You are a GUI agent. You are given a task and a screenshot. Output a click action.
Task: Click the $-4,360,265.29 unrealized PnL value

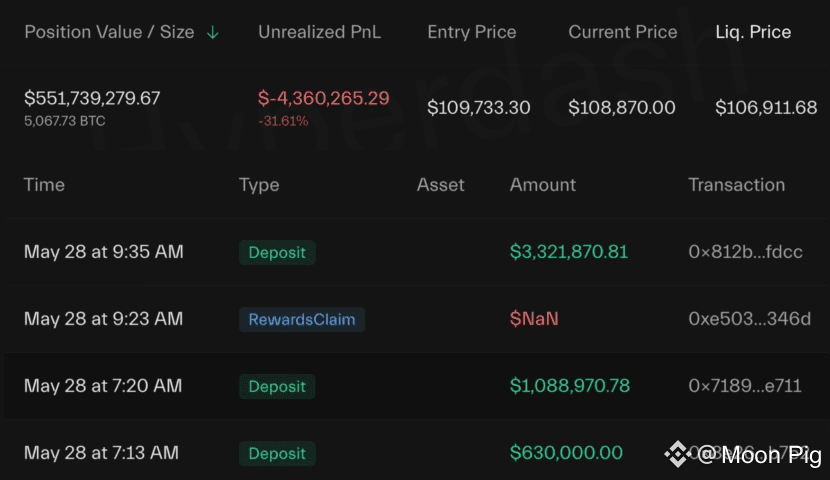(x=323, y=98)
